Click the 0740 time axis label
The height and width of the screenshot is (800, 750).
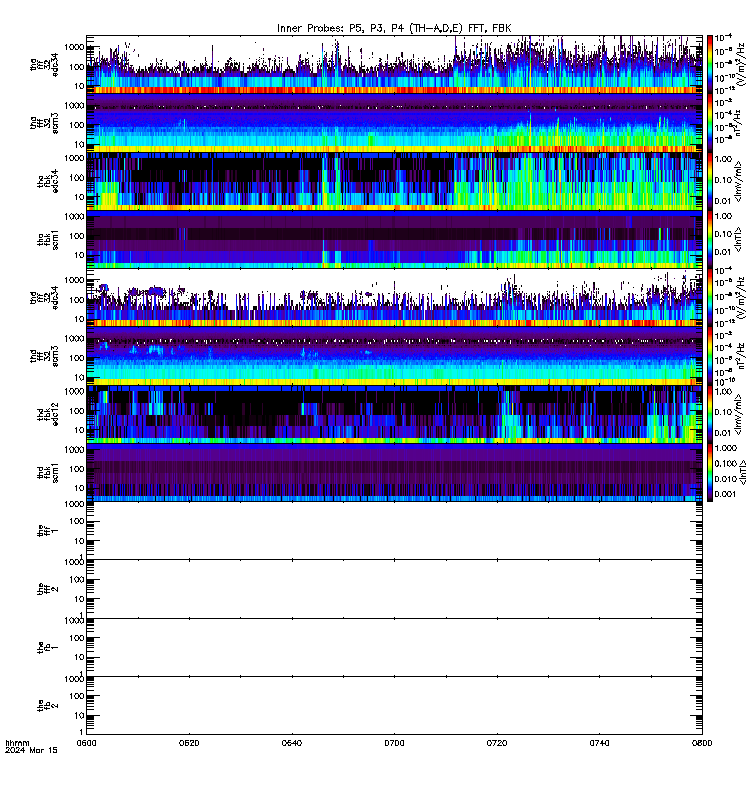pyautogui.click(x=599, y=743)
